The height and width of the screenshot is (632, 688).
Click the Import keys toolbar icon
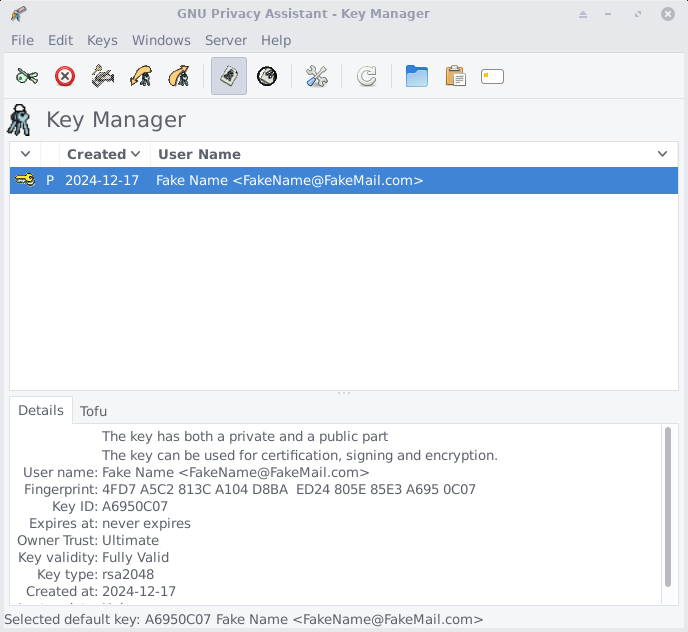click(x=141, y=76)
